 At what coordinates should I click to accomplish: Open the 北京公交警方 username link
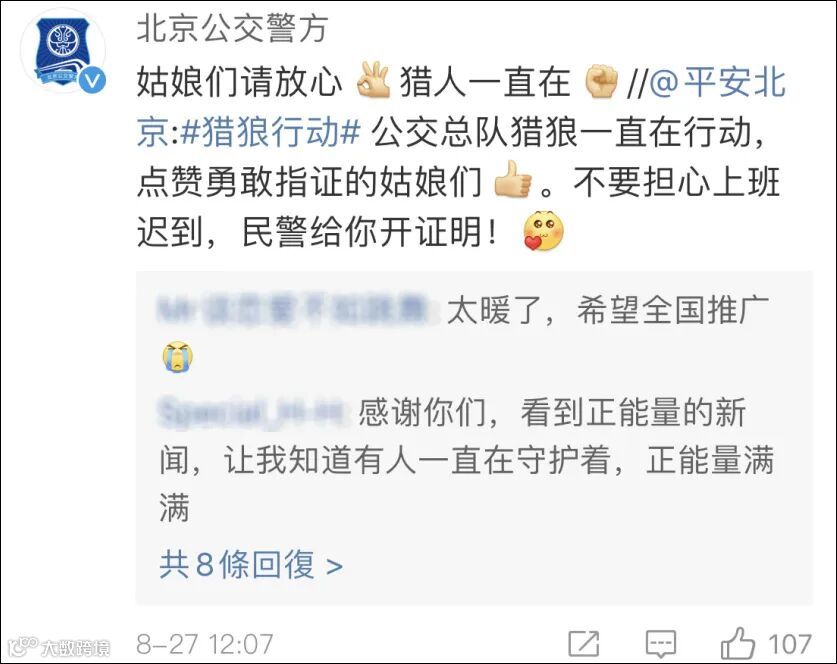coord(232,28)
